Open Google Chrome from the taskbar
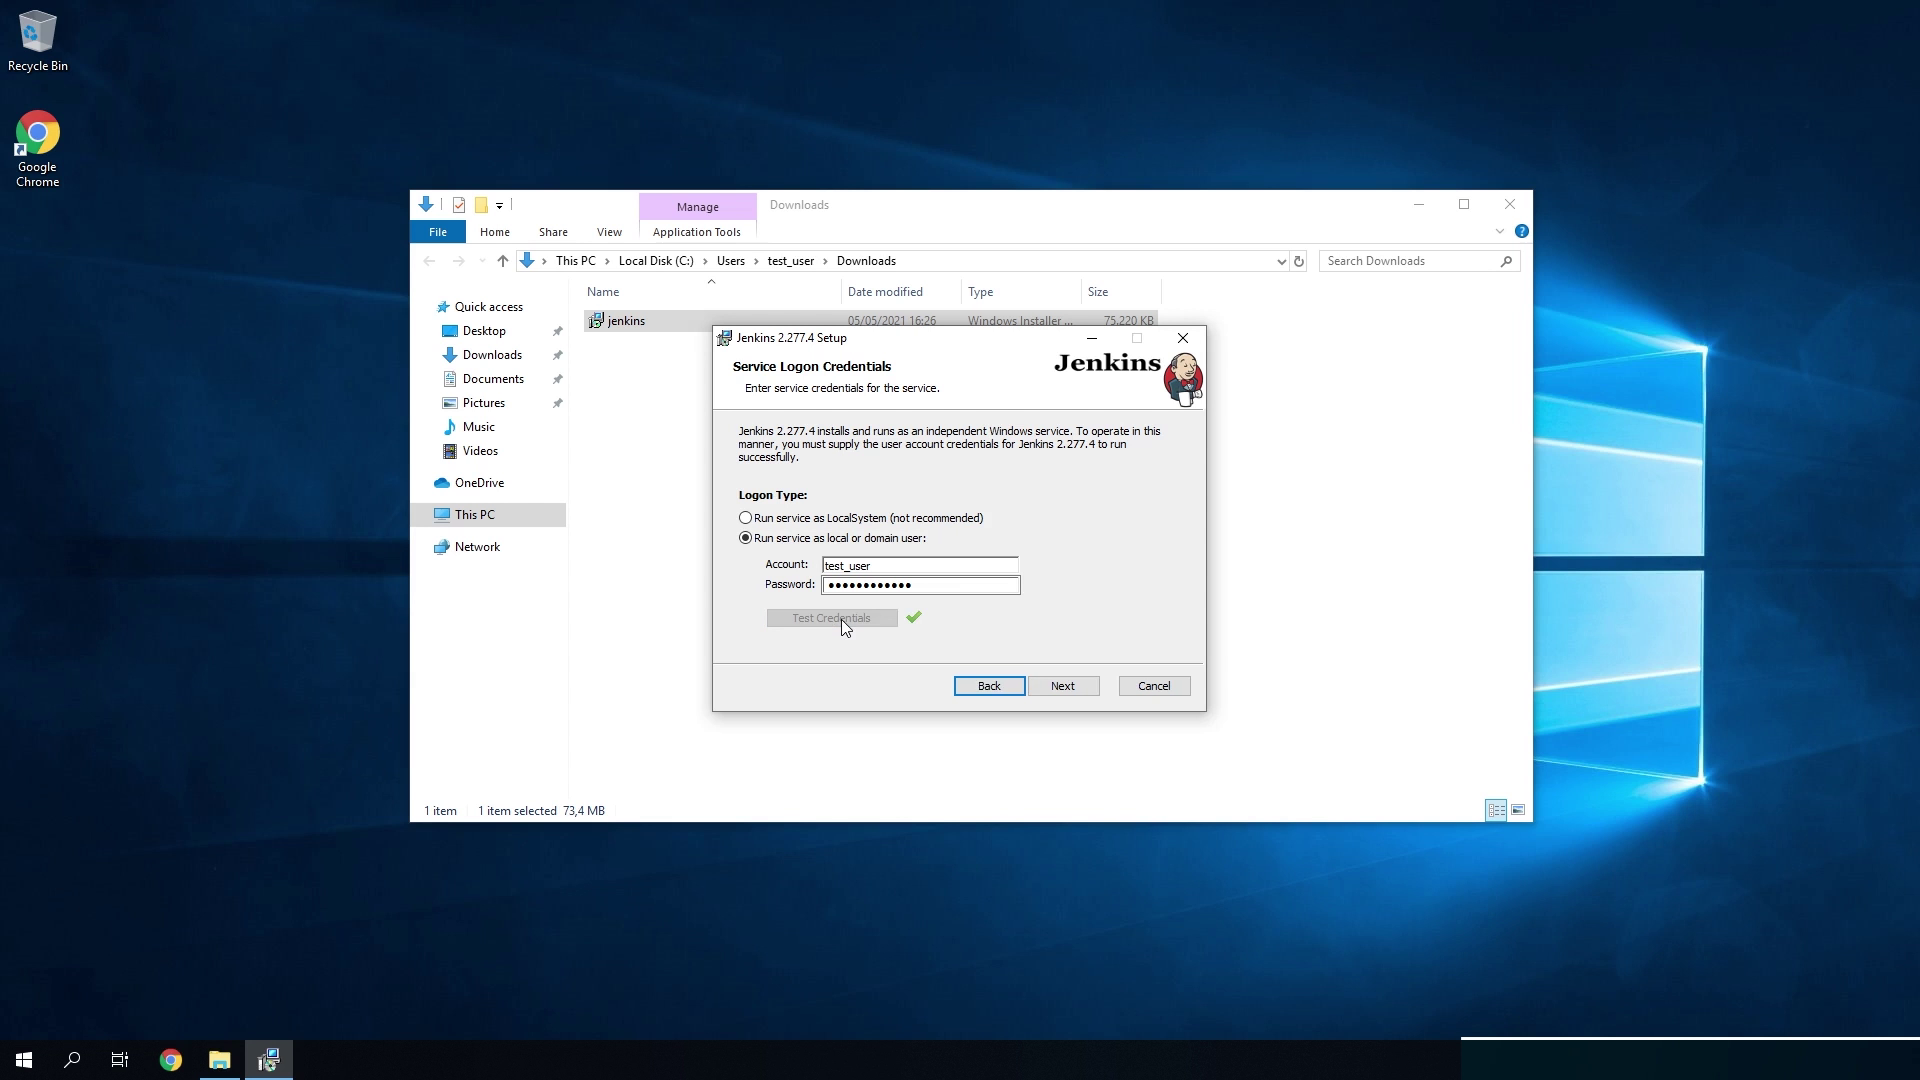The width and height of the screenshot is (1920, 1080). pyautogui.click(x=171, y=1060)
